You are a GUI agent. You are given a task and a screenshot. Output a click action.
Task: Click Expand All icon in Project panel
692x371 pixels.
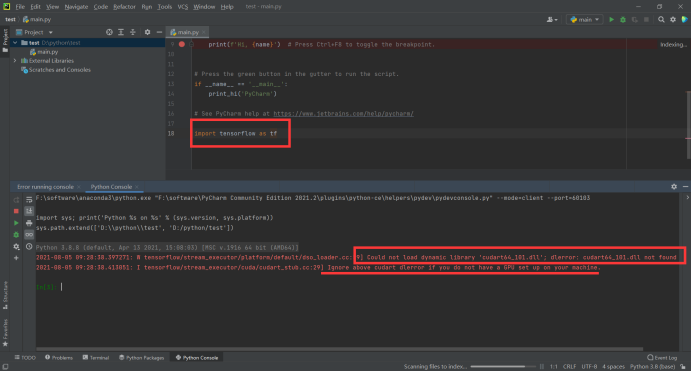pos(121,32)
